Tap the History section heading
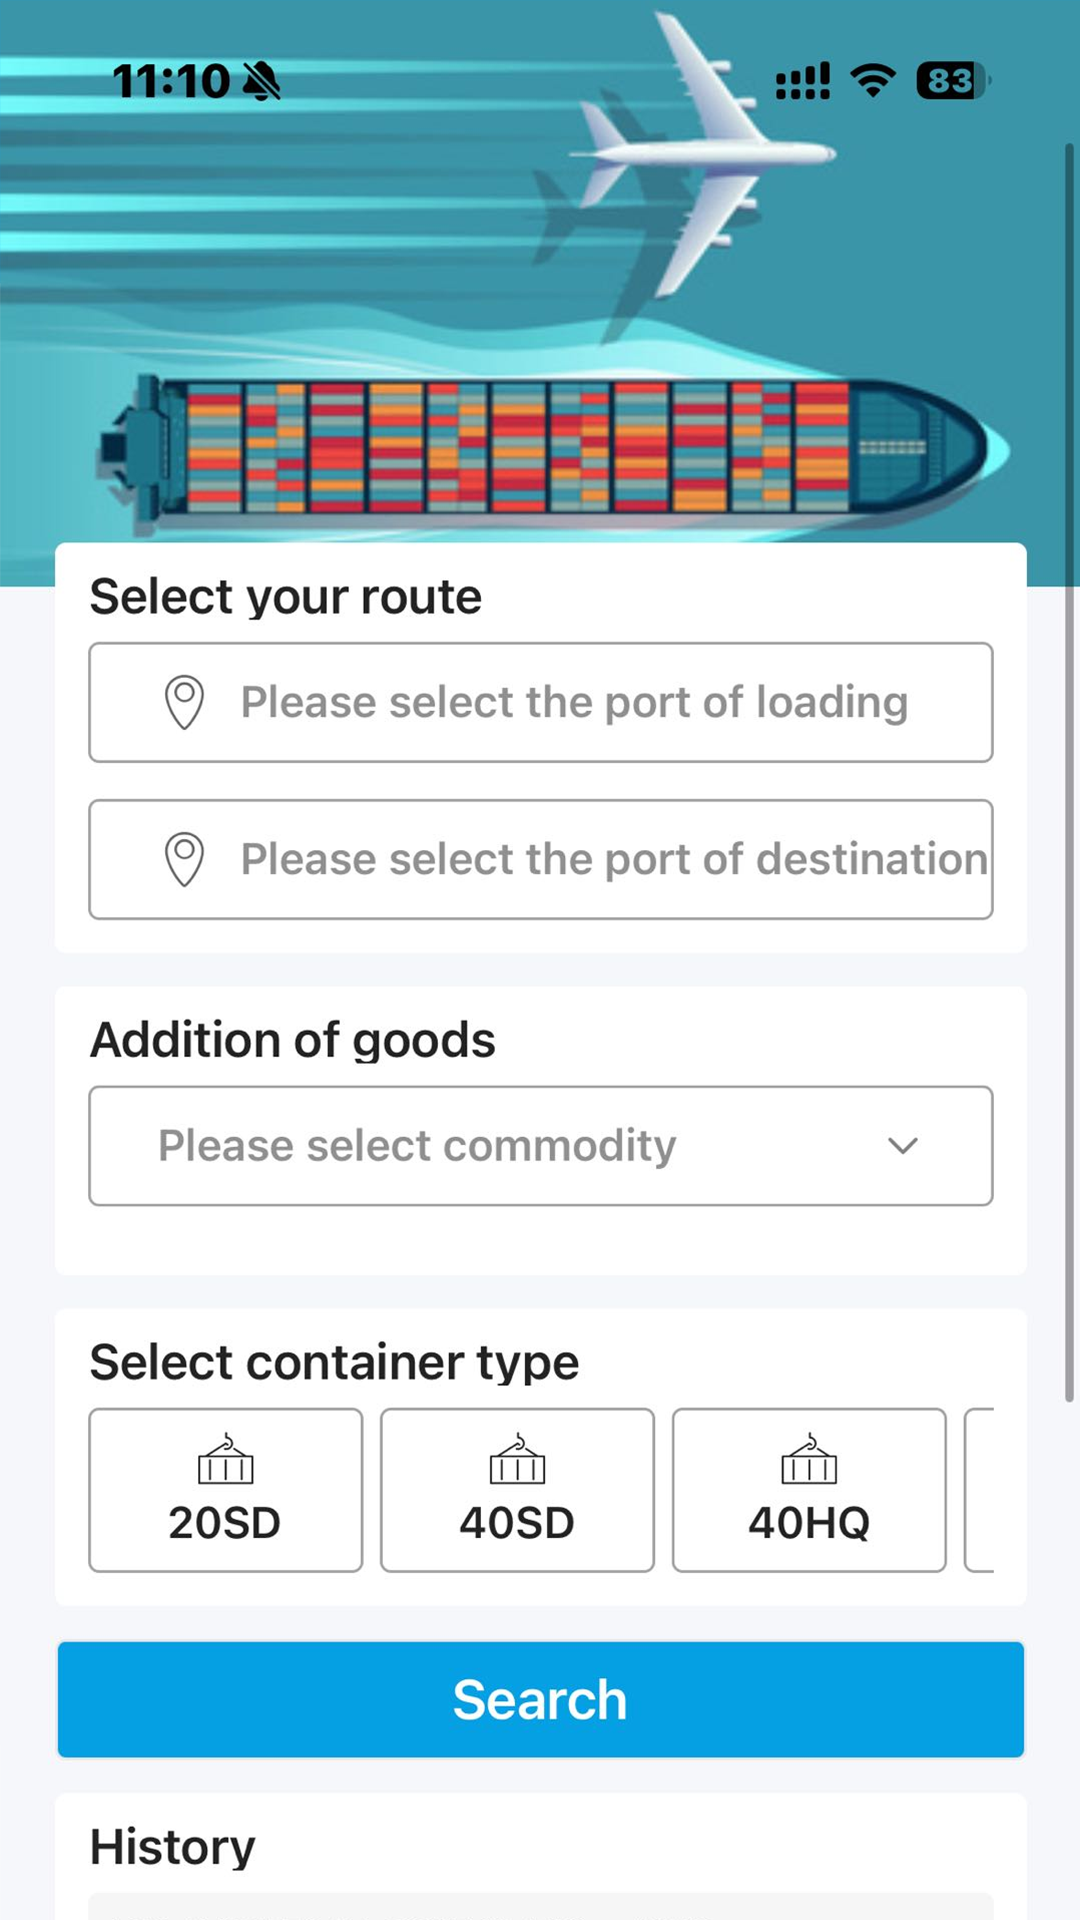1080x1920 pixels. [x=173, y=1847]
